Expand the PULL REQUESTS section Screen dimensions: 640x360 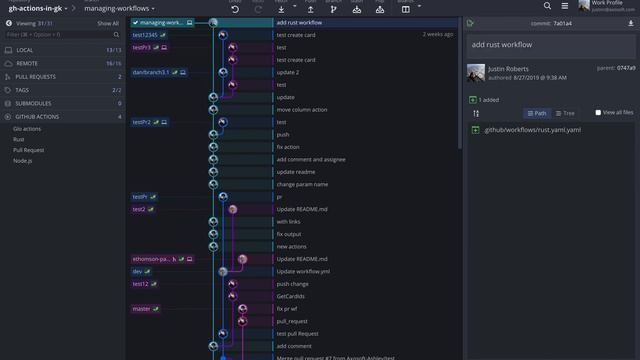63,77
